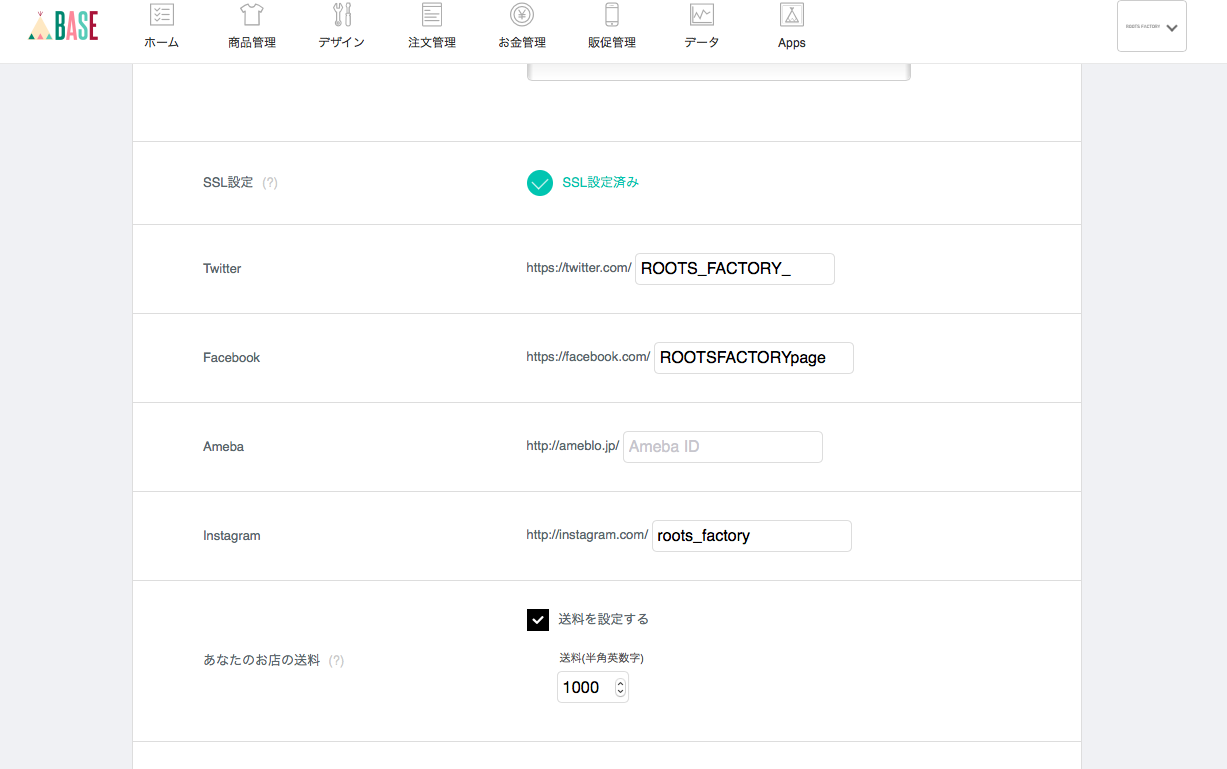
Task: Open 販促管理 smartphone icon
Action: 612,15
